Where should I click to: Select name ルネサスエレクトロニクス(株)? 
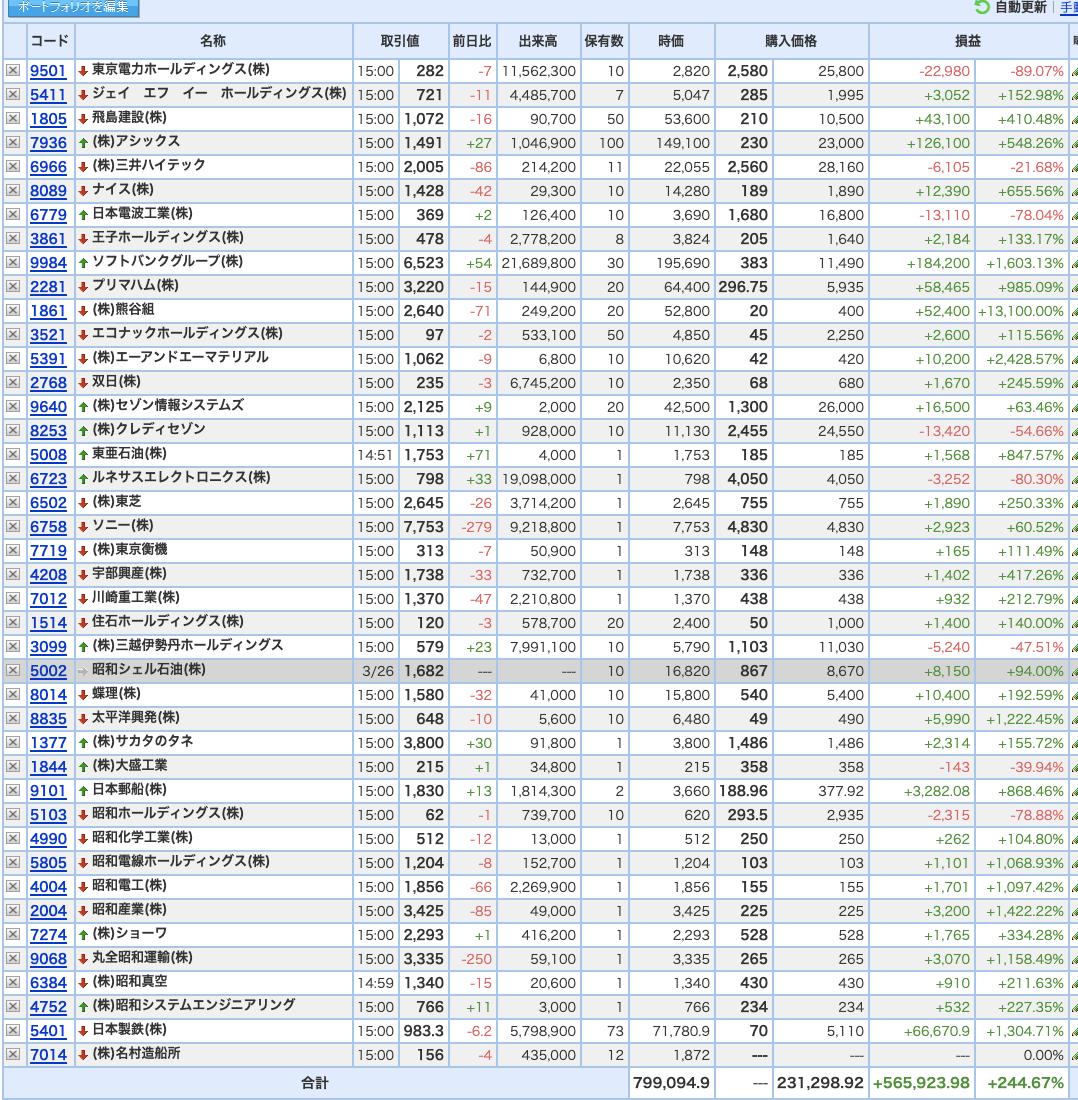(x=181, y=478)
